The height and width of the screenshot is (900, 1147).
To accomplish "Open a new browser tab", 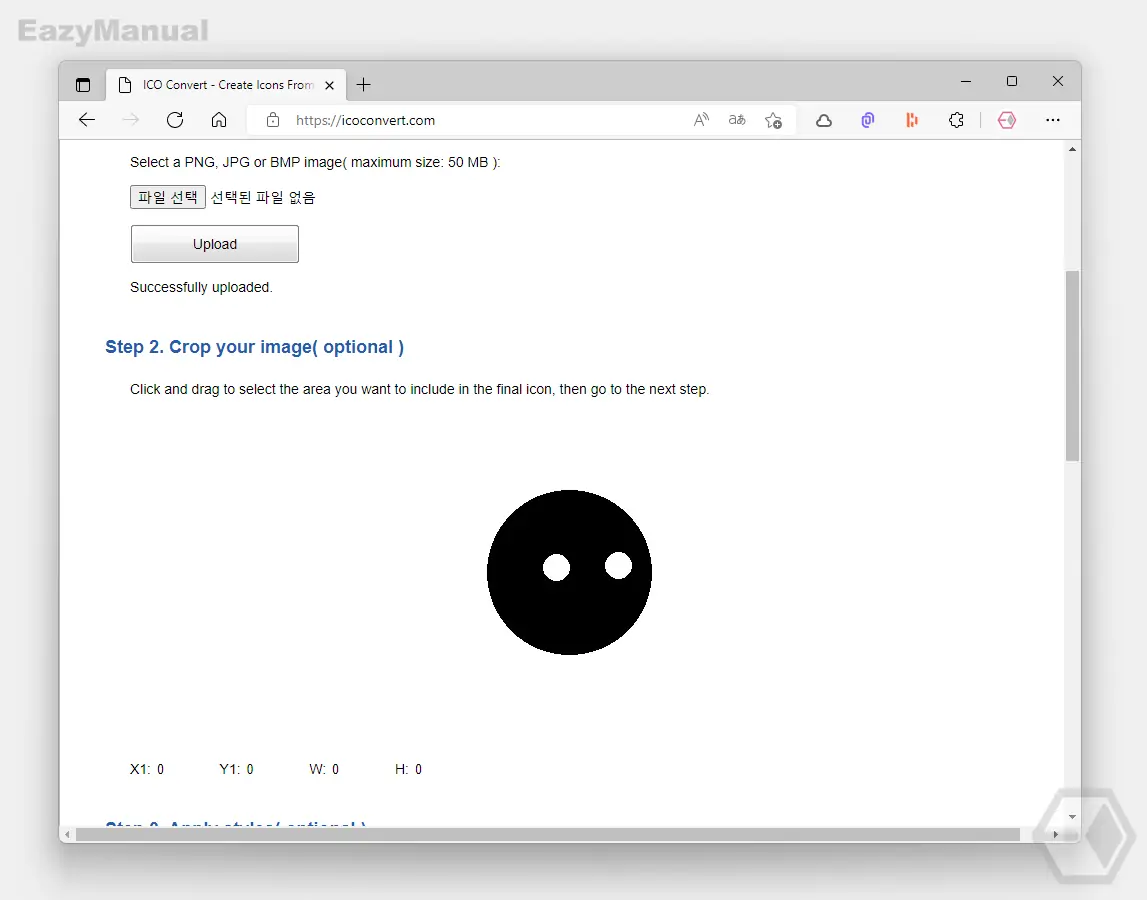I will (364, 85).
